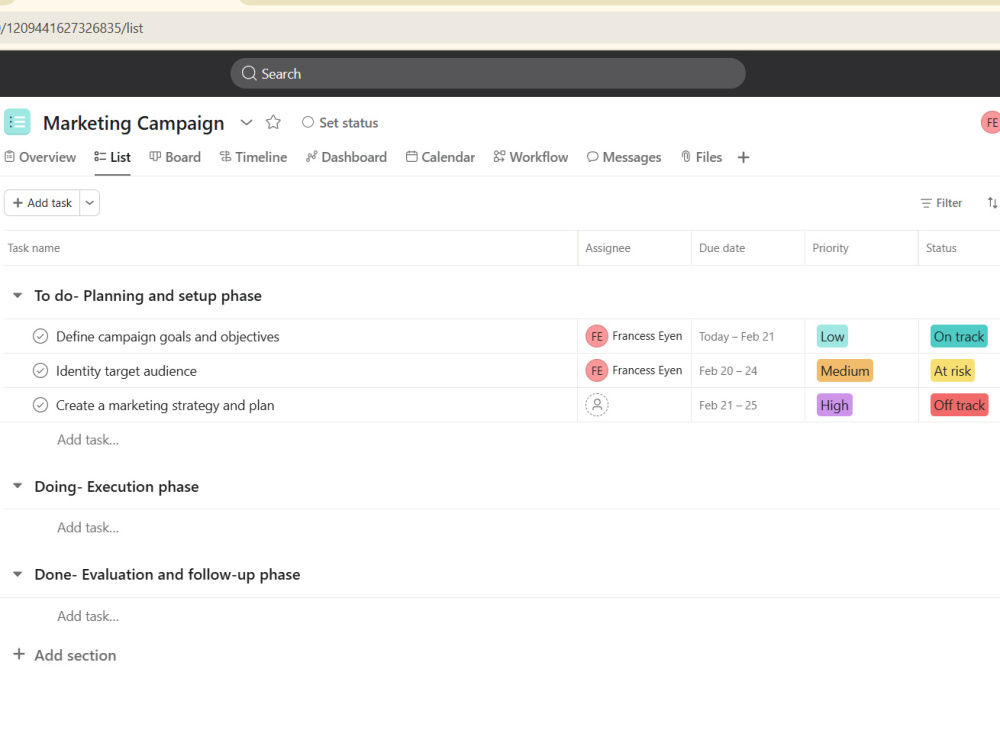
Task: Open task Create a marketing strategy and plan
Action: [x=165, y=405]
